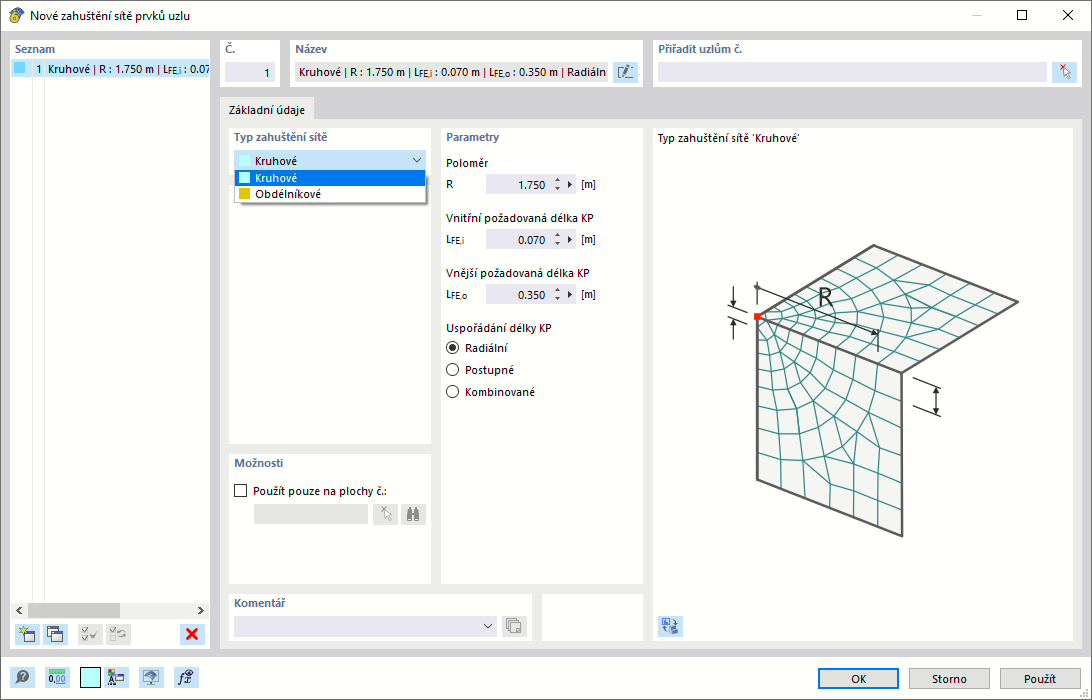Click the mesh refinement preview illustration
This screenshot has height=700, width=1092.
pyautogui.click(x=873, y=390)
